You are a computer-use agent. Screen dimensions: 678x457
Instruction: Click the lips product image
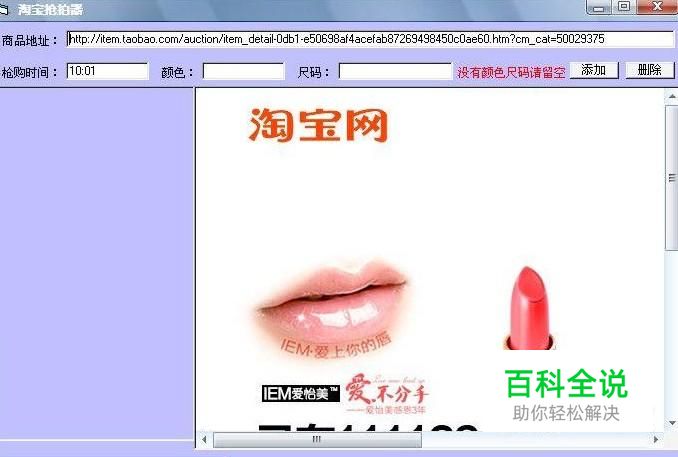331,309
